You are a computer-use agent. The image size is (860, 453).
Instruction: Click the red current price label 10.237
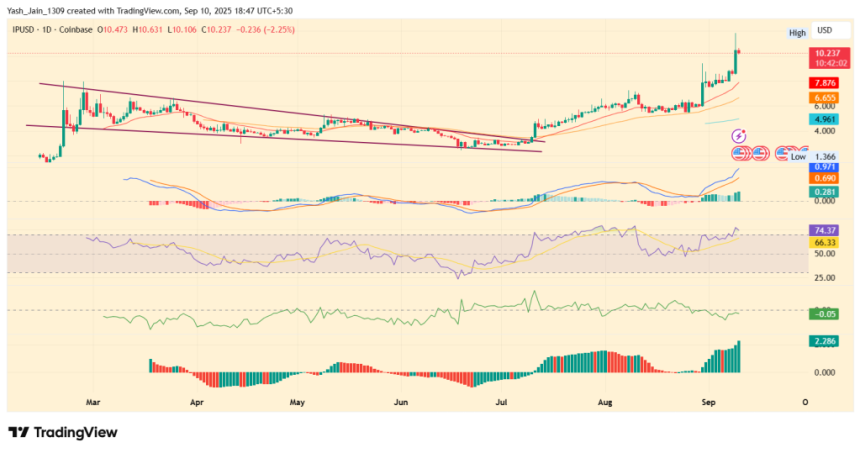coord(826,53)
